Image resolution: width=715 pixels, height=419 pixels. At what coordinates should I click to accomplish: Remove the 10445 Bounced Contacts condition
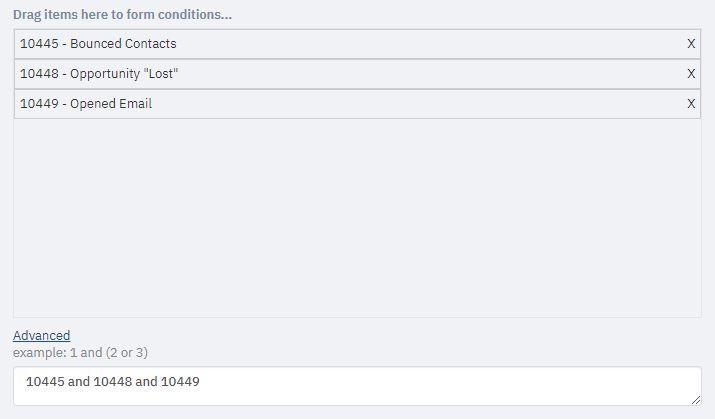coord(691,44)
